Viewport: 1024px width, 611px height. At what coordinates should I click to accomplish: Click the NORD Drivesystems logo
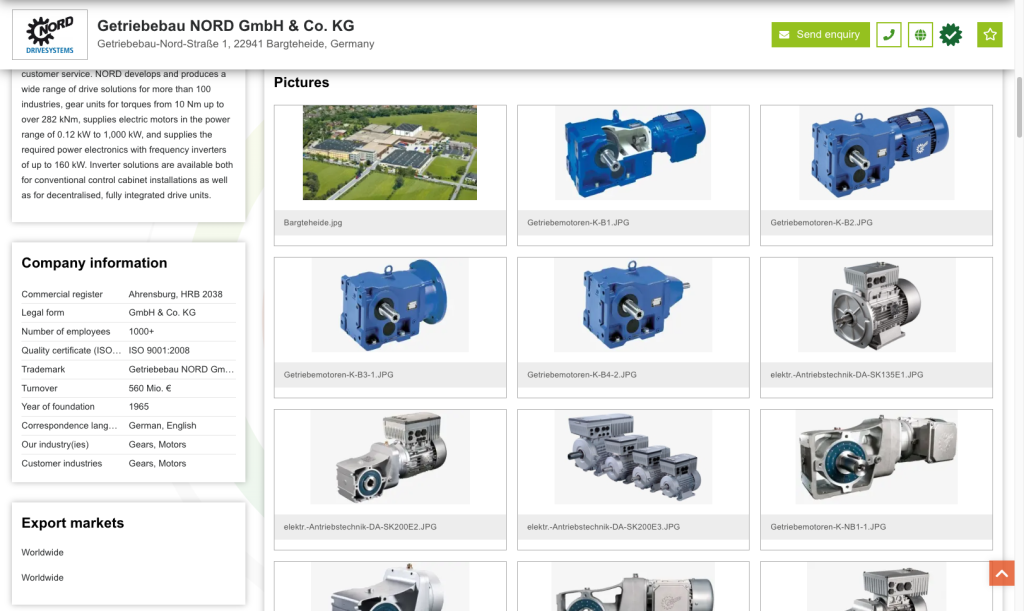pos(50,35)
